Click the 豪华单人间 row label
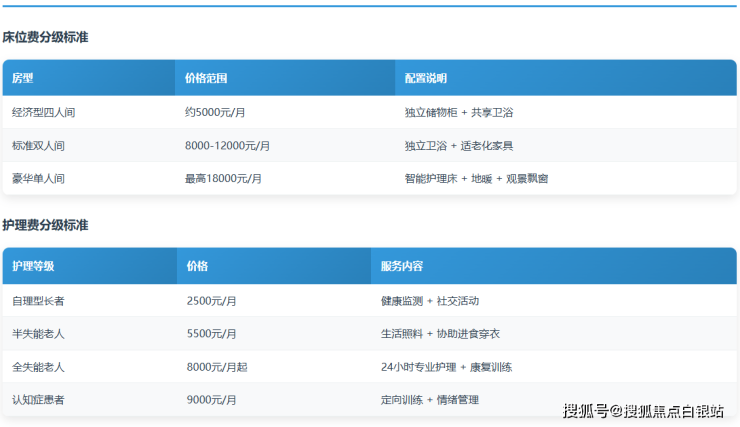This screenshot has width=740, height=427. (38, 178)
